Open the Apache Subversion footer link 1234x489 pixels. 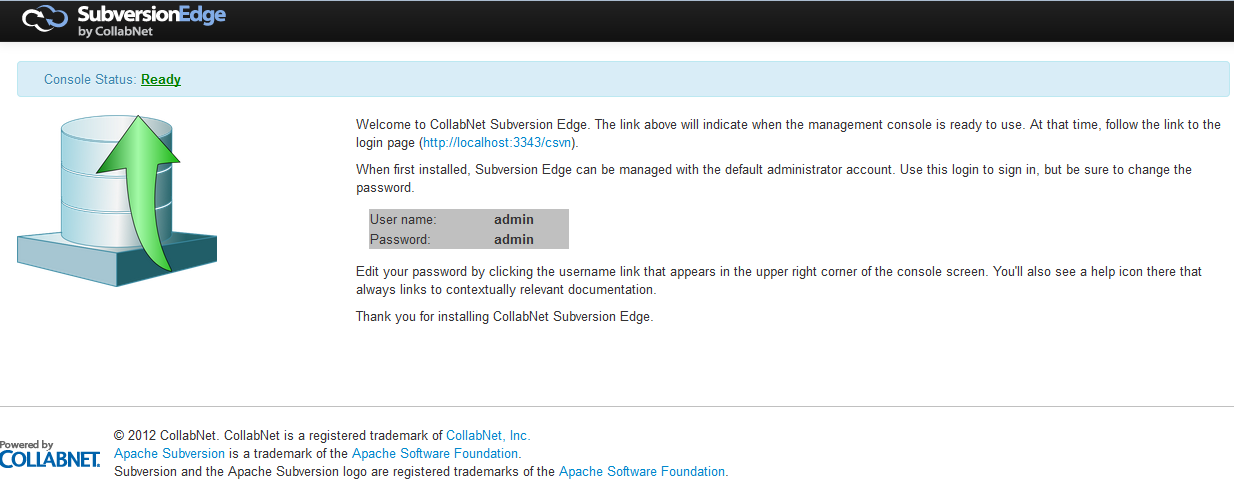tap(169, 453)
